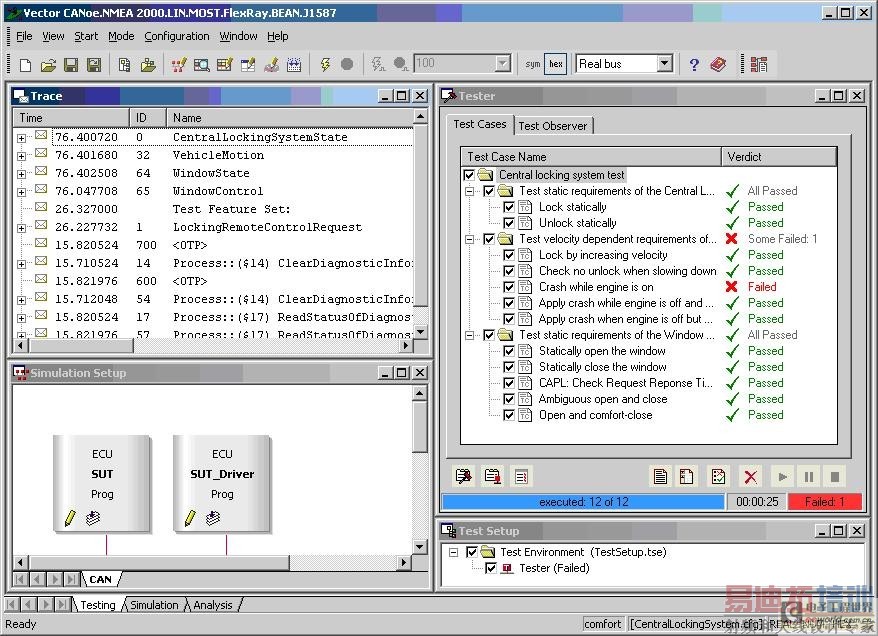Click the SUT ECU node block
Screen dimensions: 878x636
(x=102, y=483)
